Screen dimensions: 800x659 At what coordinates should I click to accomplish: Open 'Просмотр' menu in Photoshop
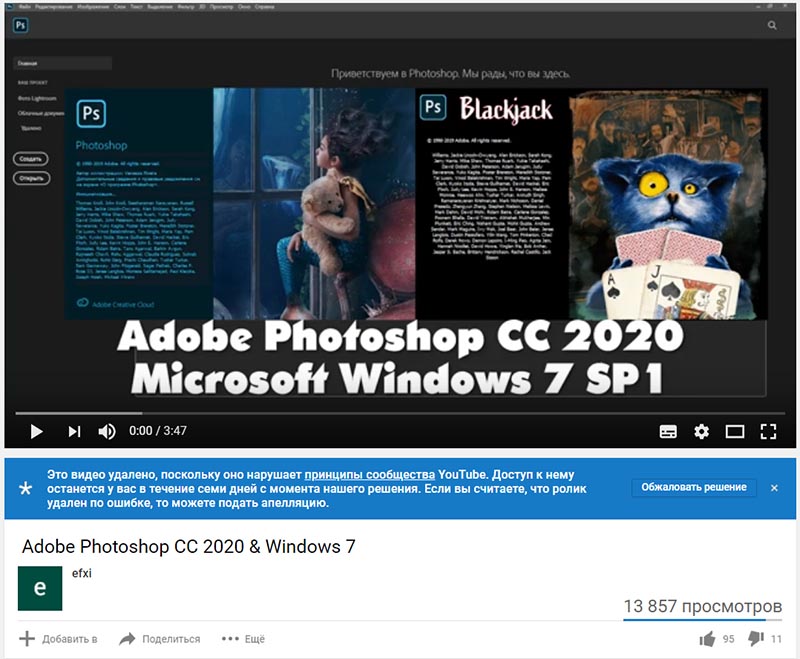(x=221, y=7)
